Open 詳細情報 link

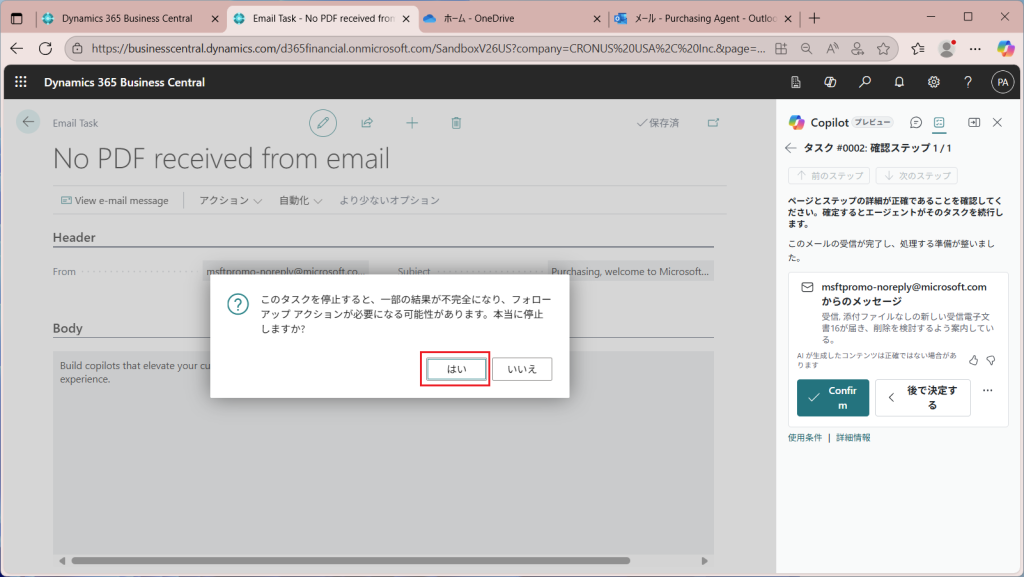[853, 437]
